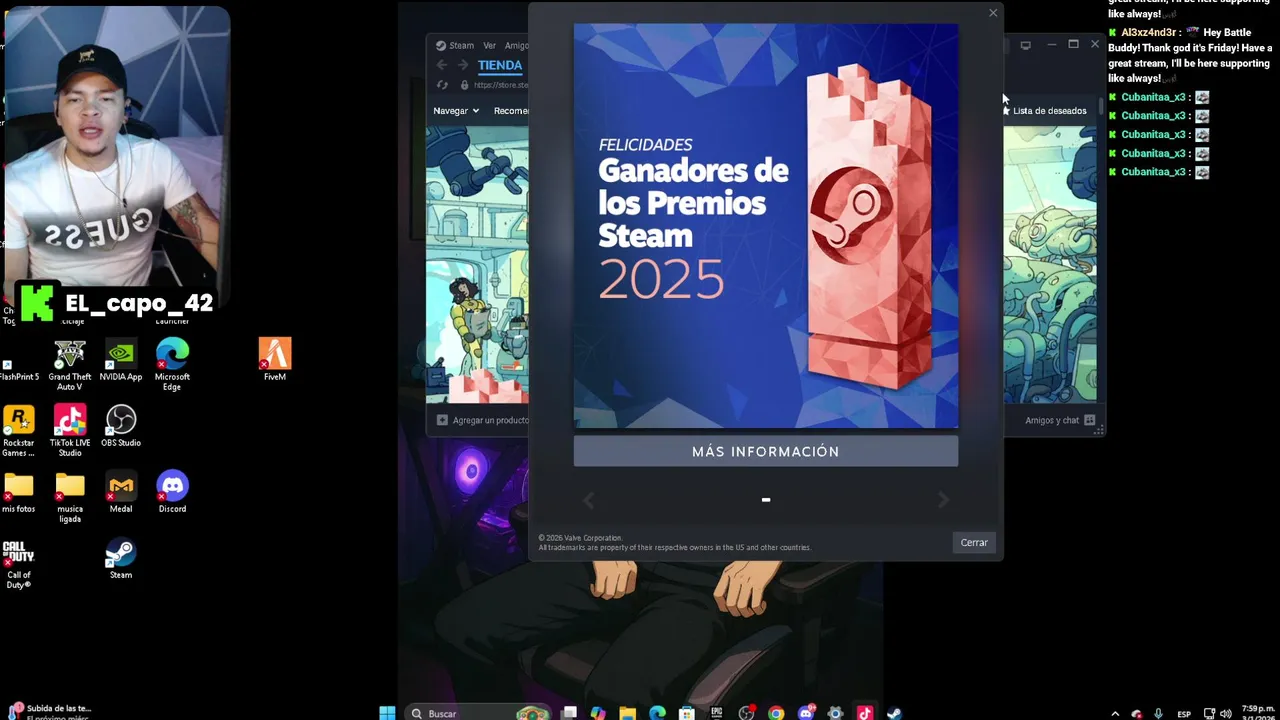This screenshot has width=1280, height=720.
Task: Open Steam desktop shortcut
Action: (121, 558)
